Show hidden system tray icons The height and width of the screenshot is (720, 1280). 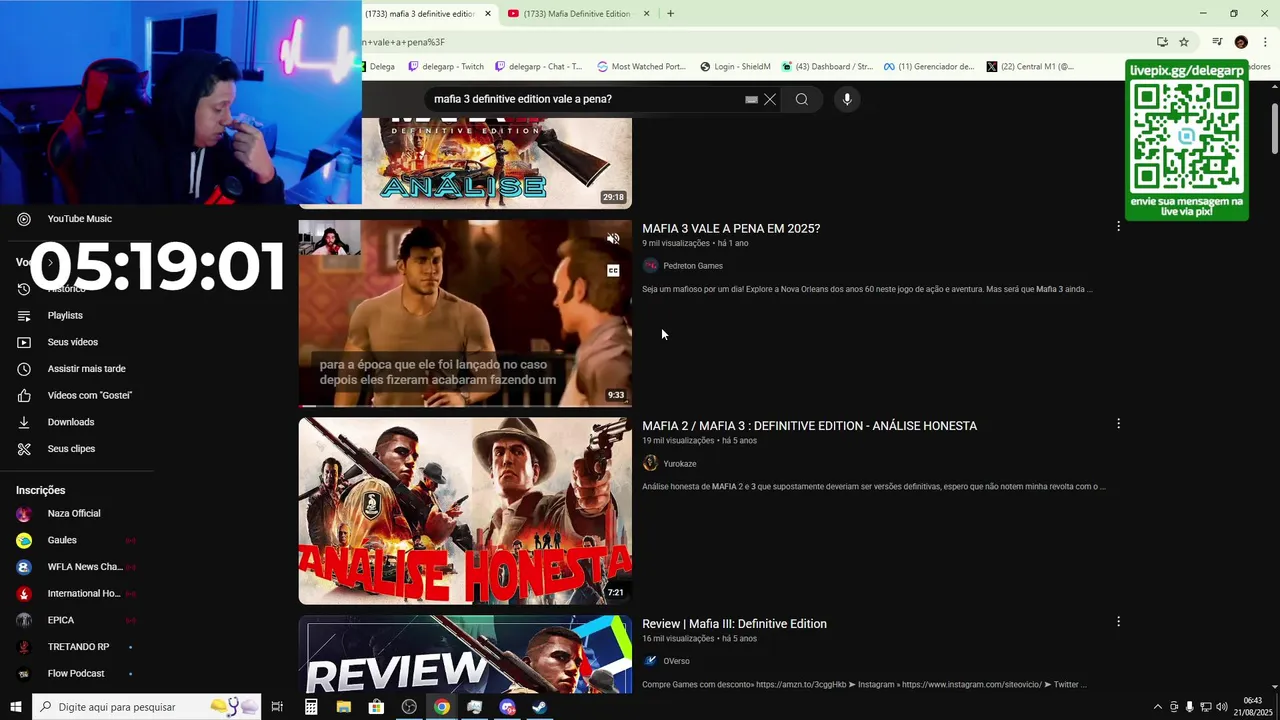click(x=1158, y=707)
